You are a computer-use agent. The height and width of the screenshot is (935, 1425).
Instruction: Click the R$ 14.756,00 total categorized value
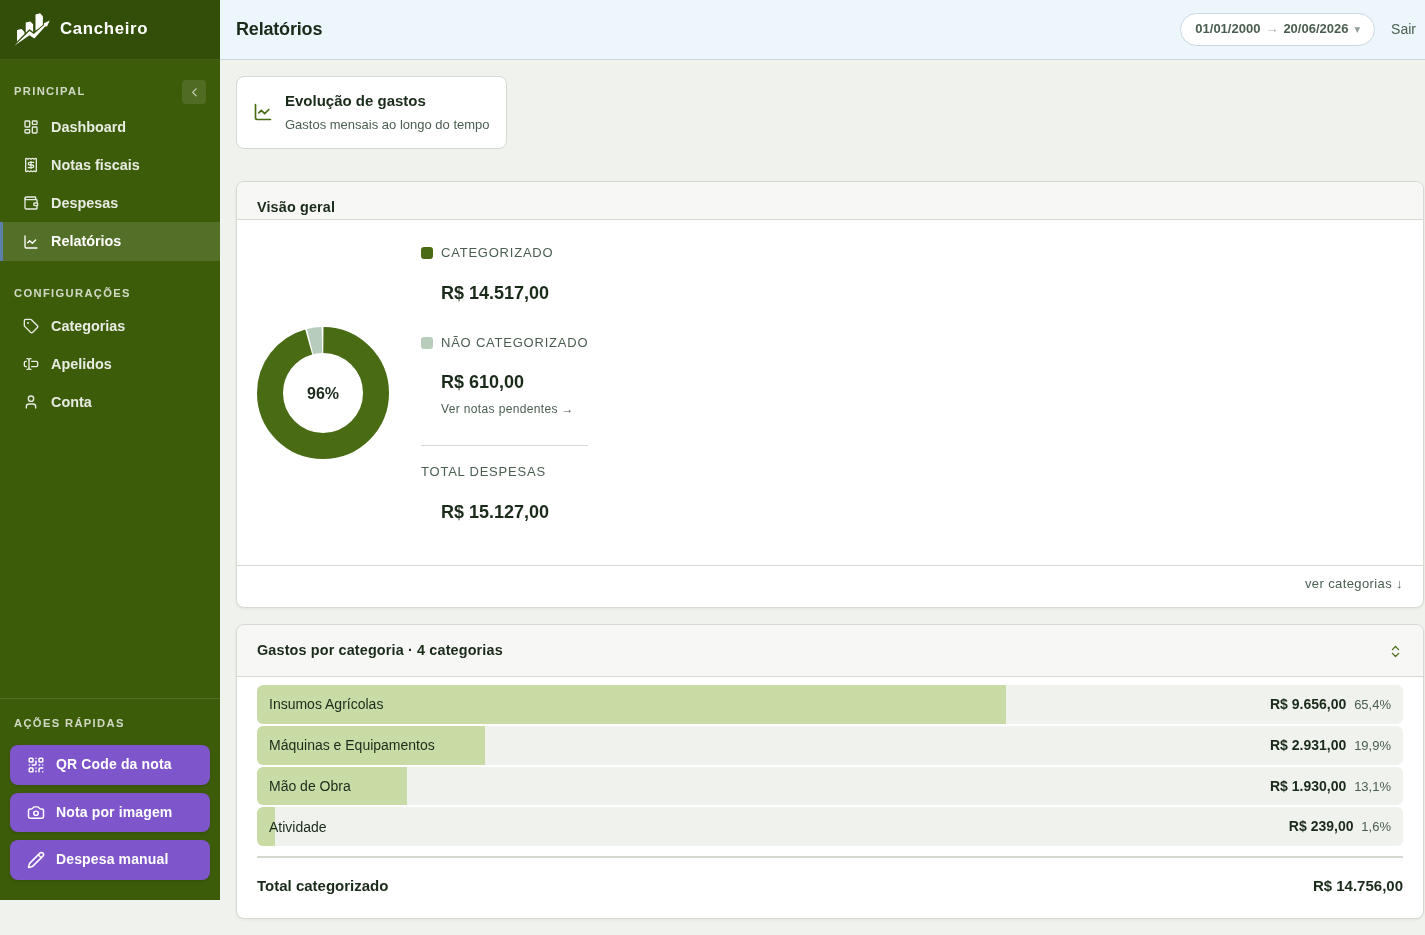pyautogui.click(x=1358, y=886)
